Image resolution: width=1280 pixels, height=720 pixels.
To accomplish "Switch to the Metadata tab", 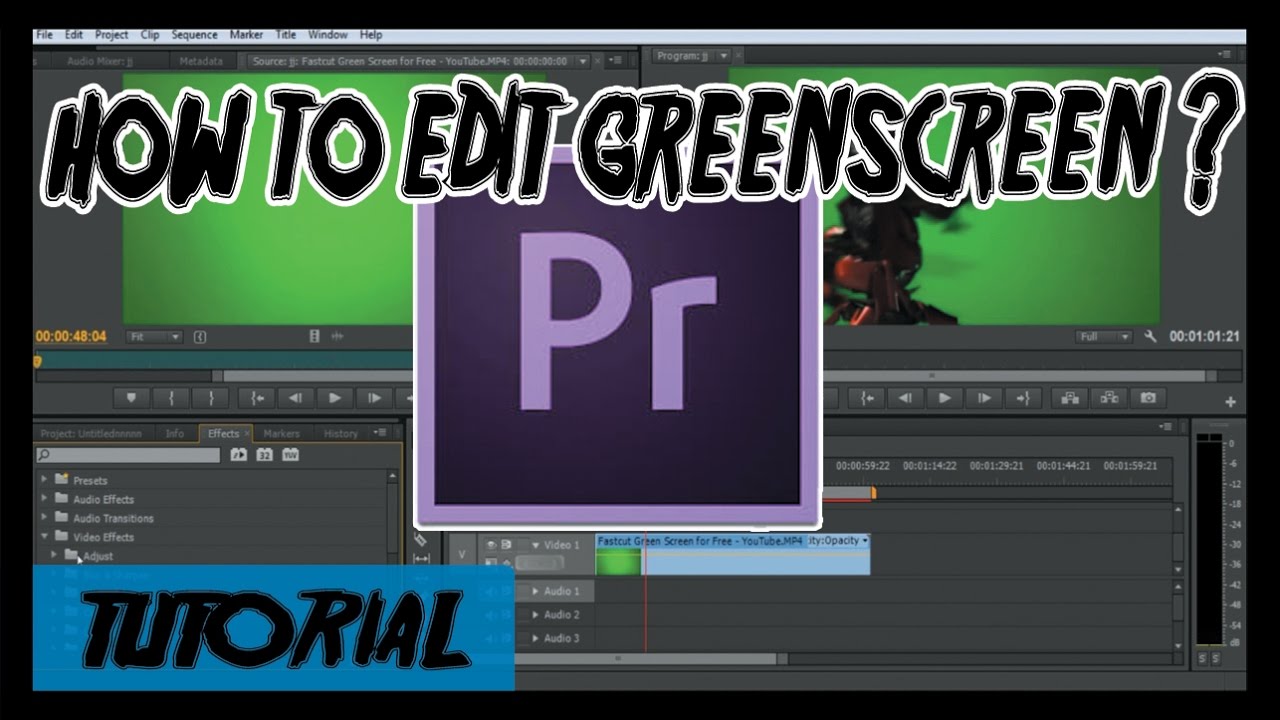I will (201, 61).
